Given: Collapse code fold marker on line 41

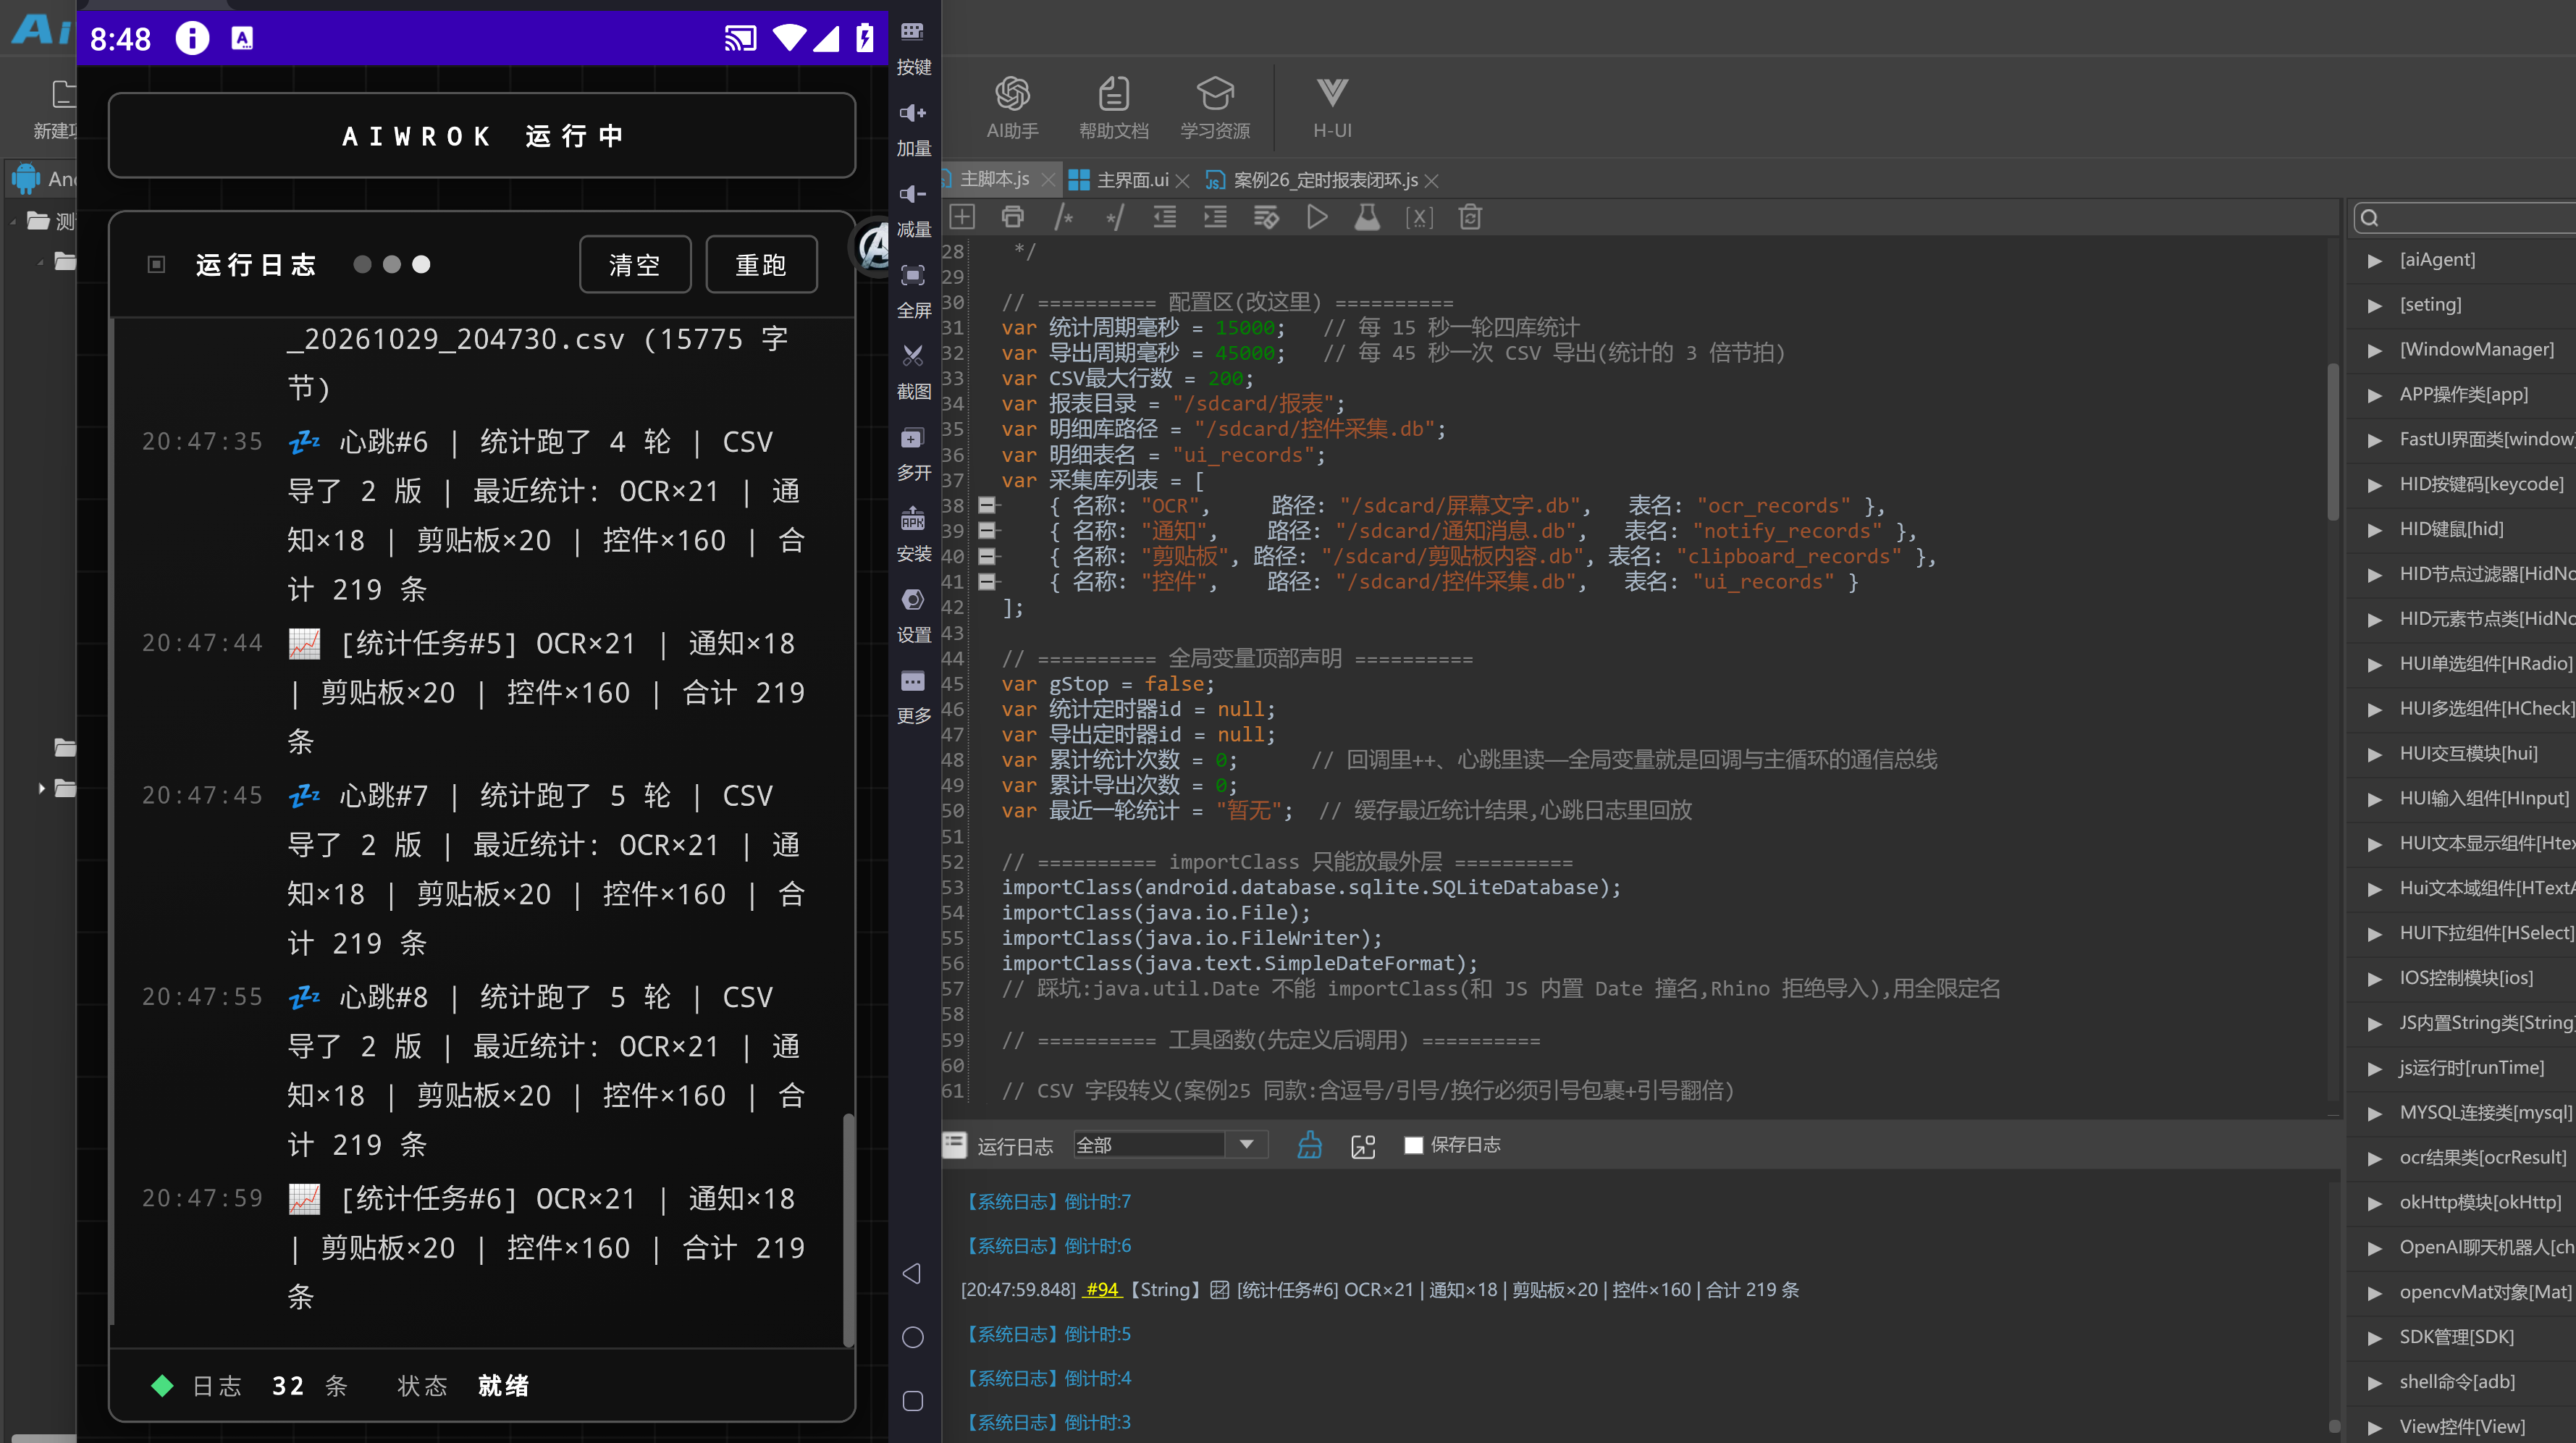Looking at the screenshot, I should pos(987,581).
